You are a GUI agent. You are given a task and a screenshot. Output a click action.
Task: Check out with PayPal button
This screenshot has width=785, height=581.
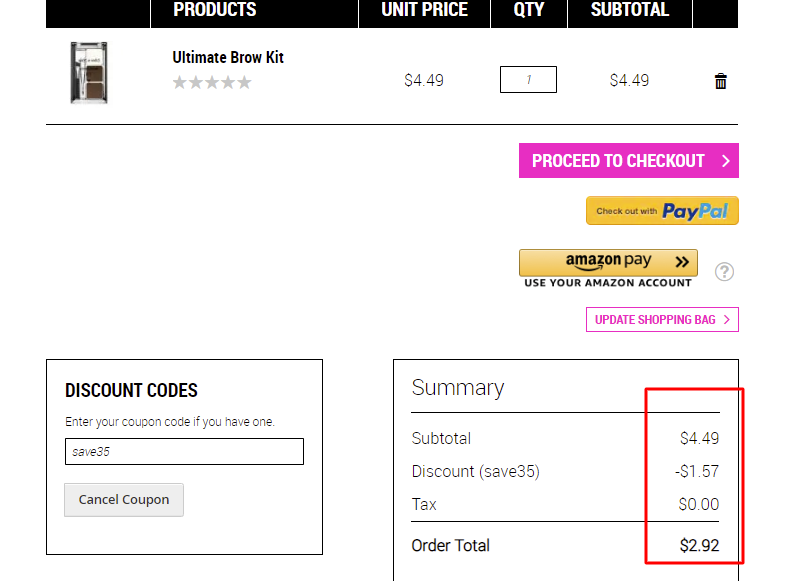tap(662, 211)
